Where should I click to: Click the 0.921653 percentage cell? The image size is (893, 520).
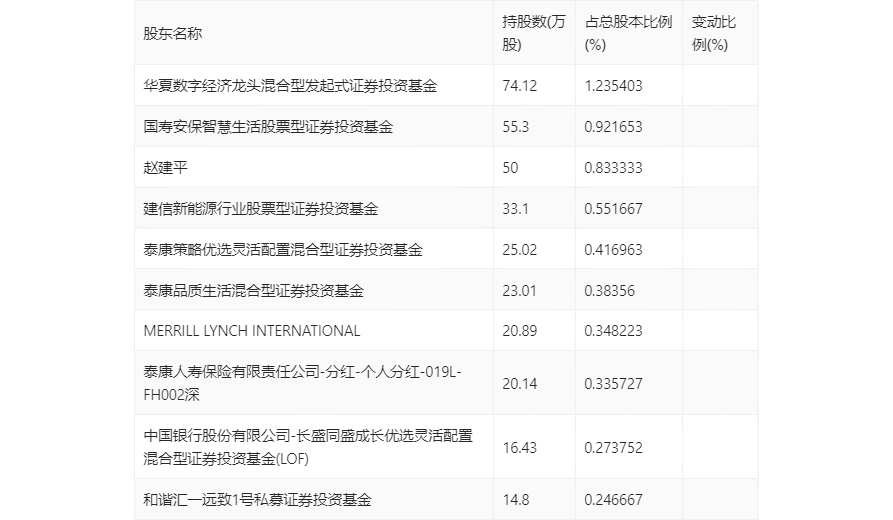[x=613, y=126]
